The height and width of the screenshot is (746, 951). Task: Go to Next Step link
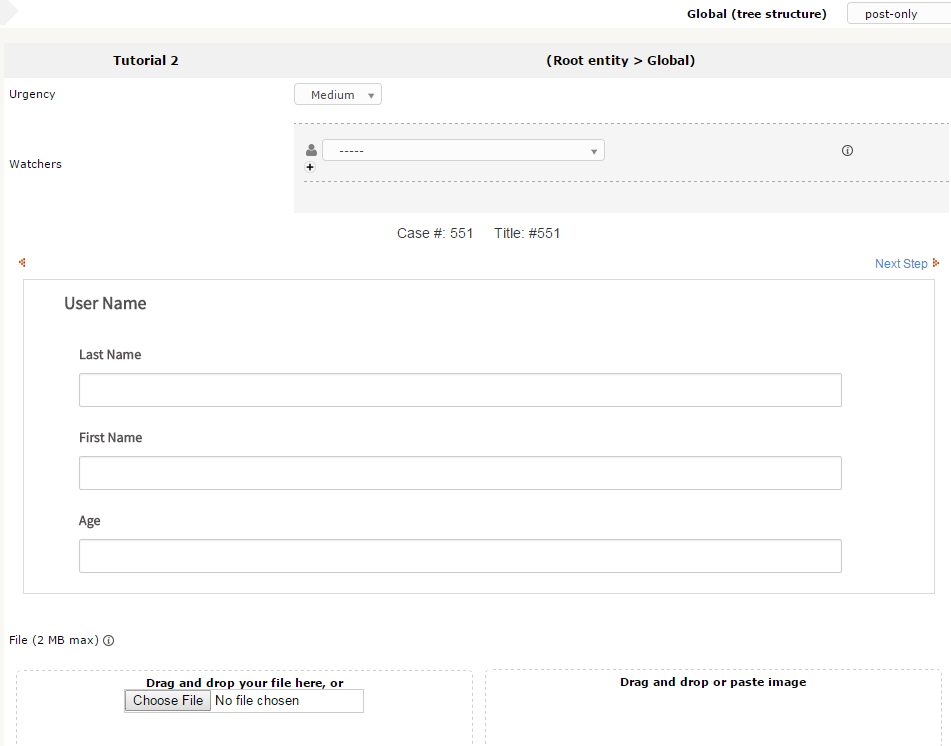900,264
